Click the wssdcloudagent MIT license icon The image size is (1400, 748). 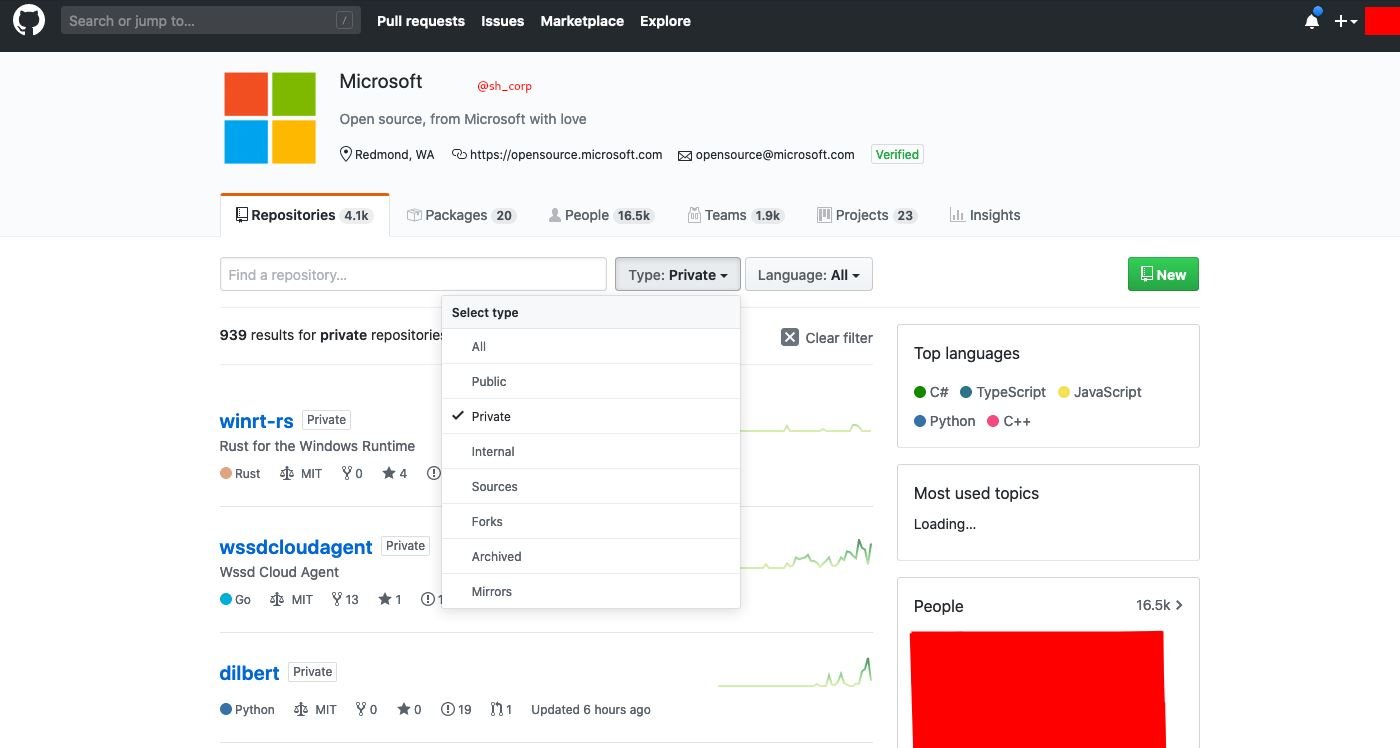[277, 599]
